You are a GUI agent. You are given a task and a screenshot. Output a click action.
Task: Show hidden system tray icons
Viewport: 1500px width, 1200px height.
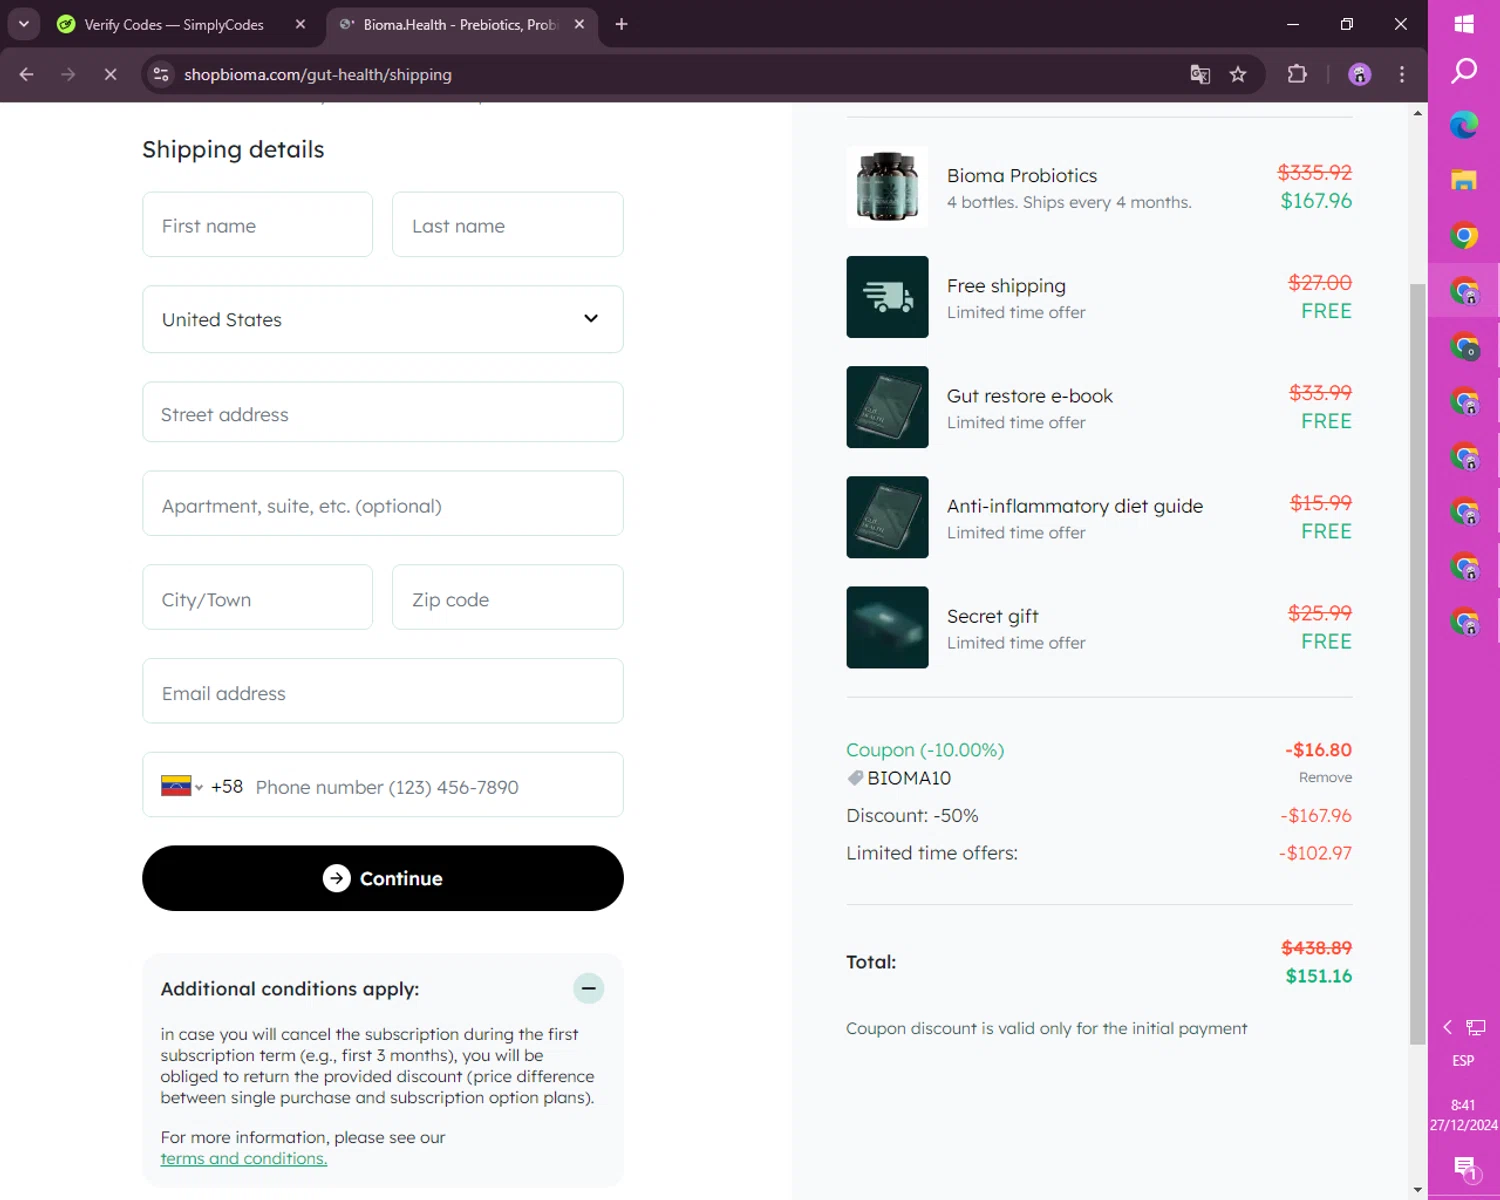coord(1447,1027)
